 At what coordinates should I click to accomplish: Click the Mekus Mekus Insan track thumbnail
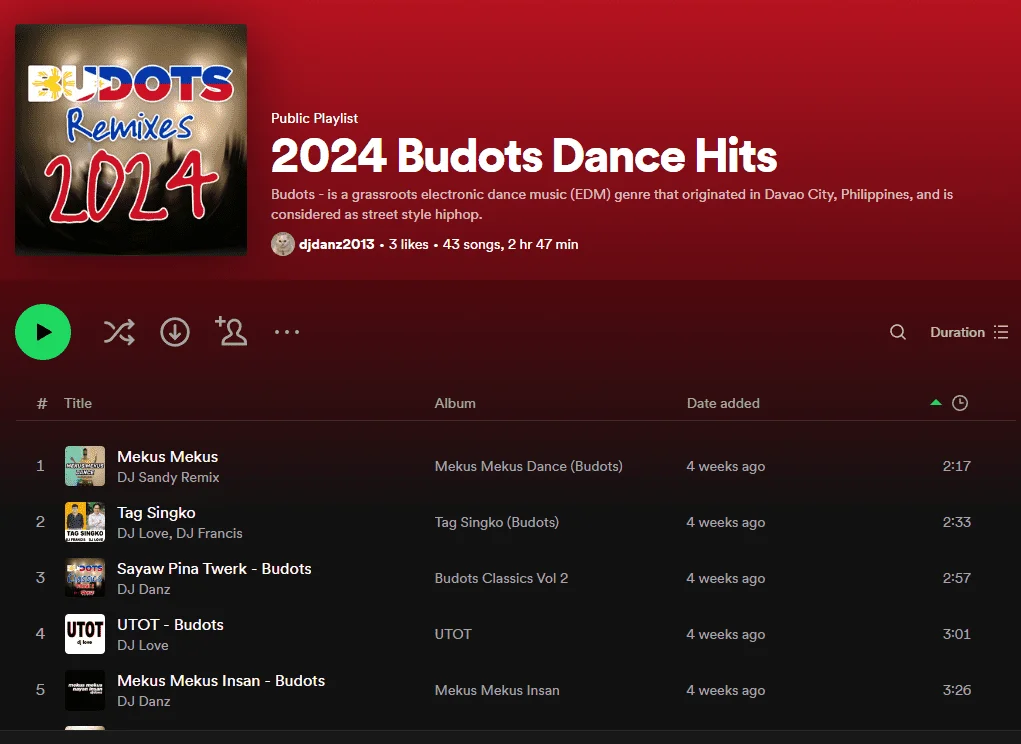(85, 690)
